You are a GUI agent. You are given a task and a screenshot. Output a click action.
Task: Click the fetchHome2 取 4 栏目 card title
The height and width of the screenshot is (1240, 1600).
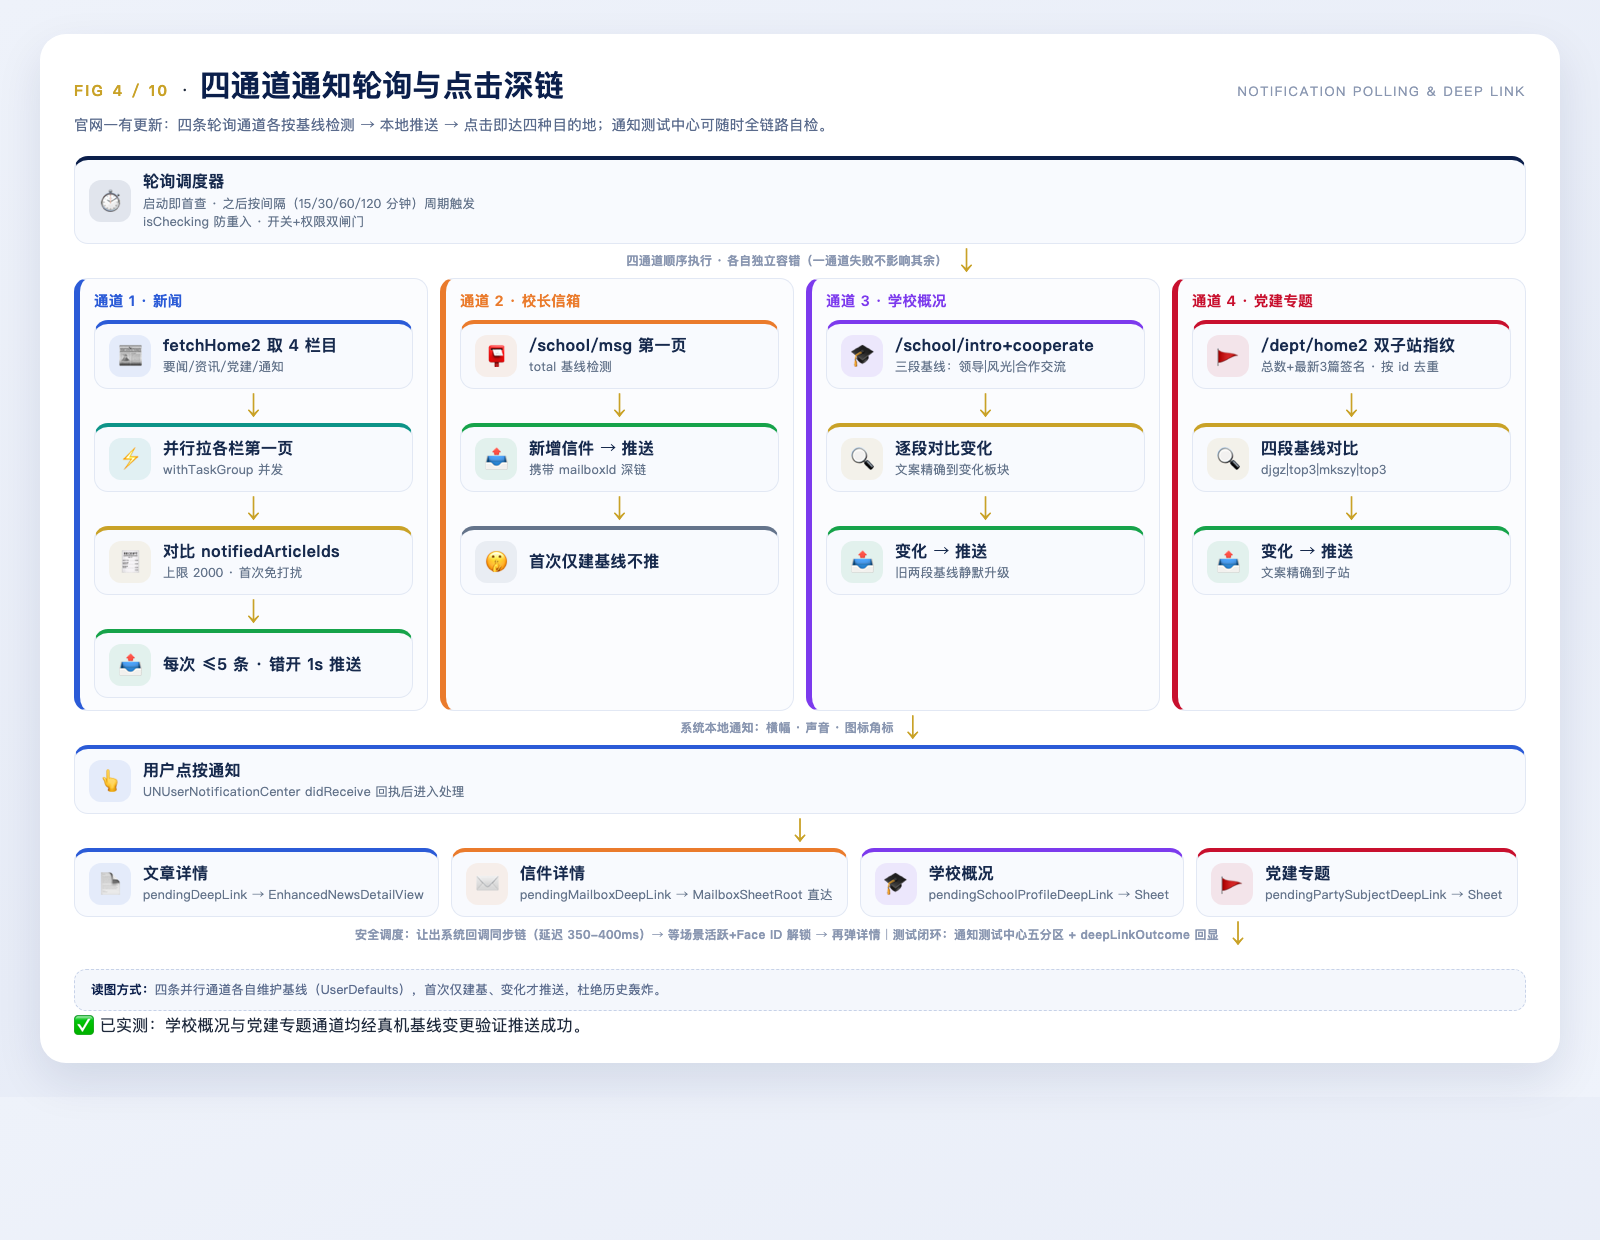click(x=250, y=345)
